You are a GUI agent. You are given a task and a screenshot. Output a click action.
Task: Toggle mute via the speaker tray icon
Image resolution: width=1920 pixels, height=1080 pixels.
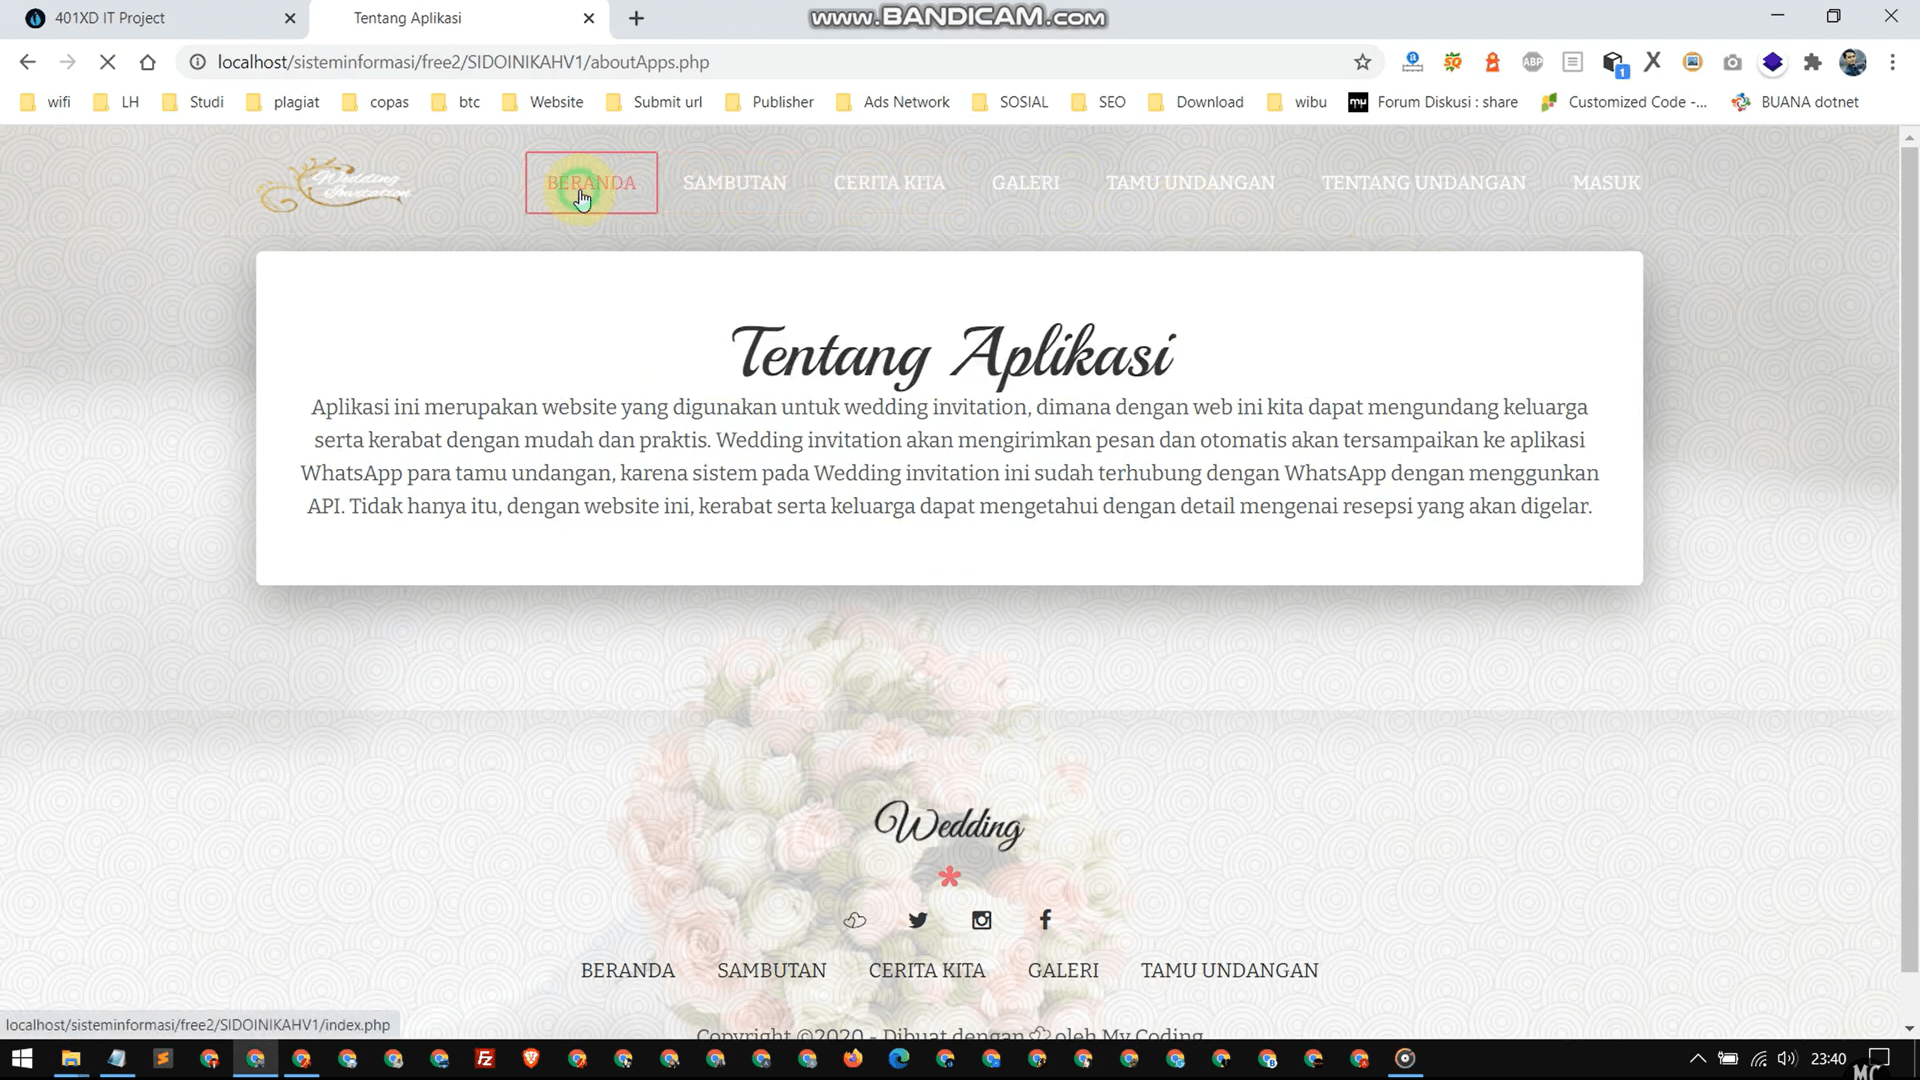click(x=1789, y=1058)
